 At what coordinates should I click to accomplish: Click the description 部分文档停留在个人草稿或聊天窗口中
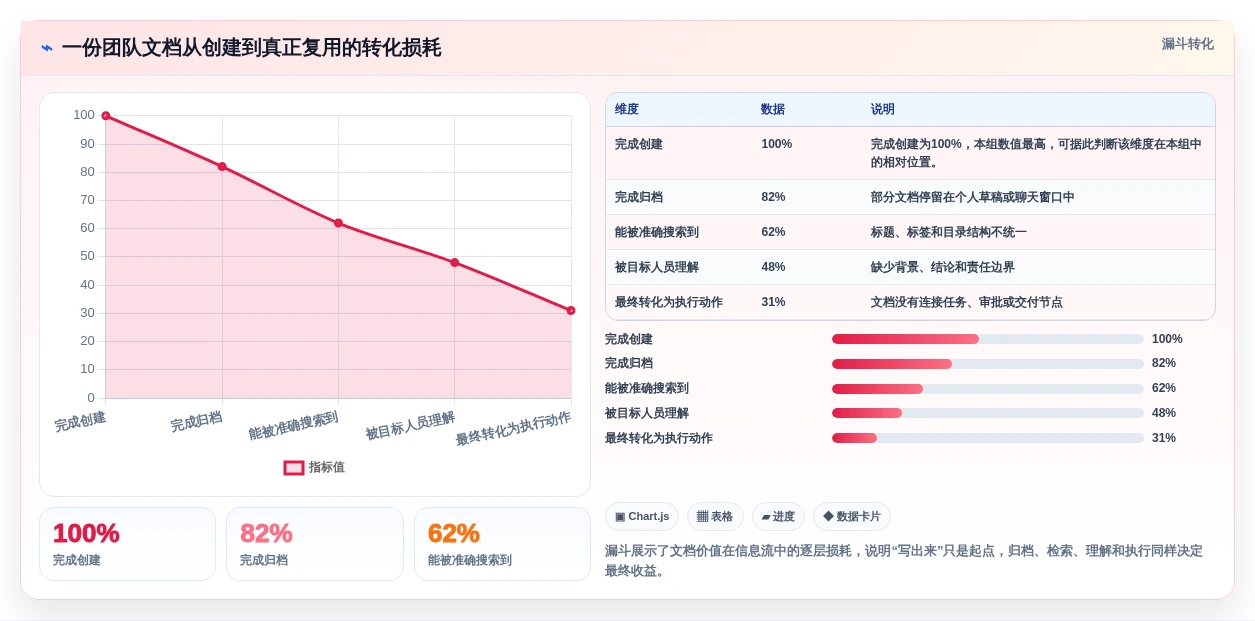[973, 197]
